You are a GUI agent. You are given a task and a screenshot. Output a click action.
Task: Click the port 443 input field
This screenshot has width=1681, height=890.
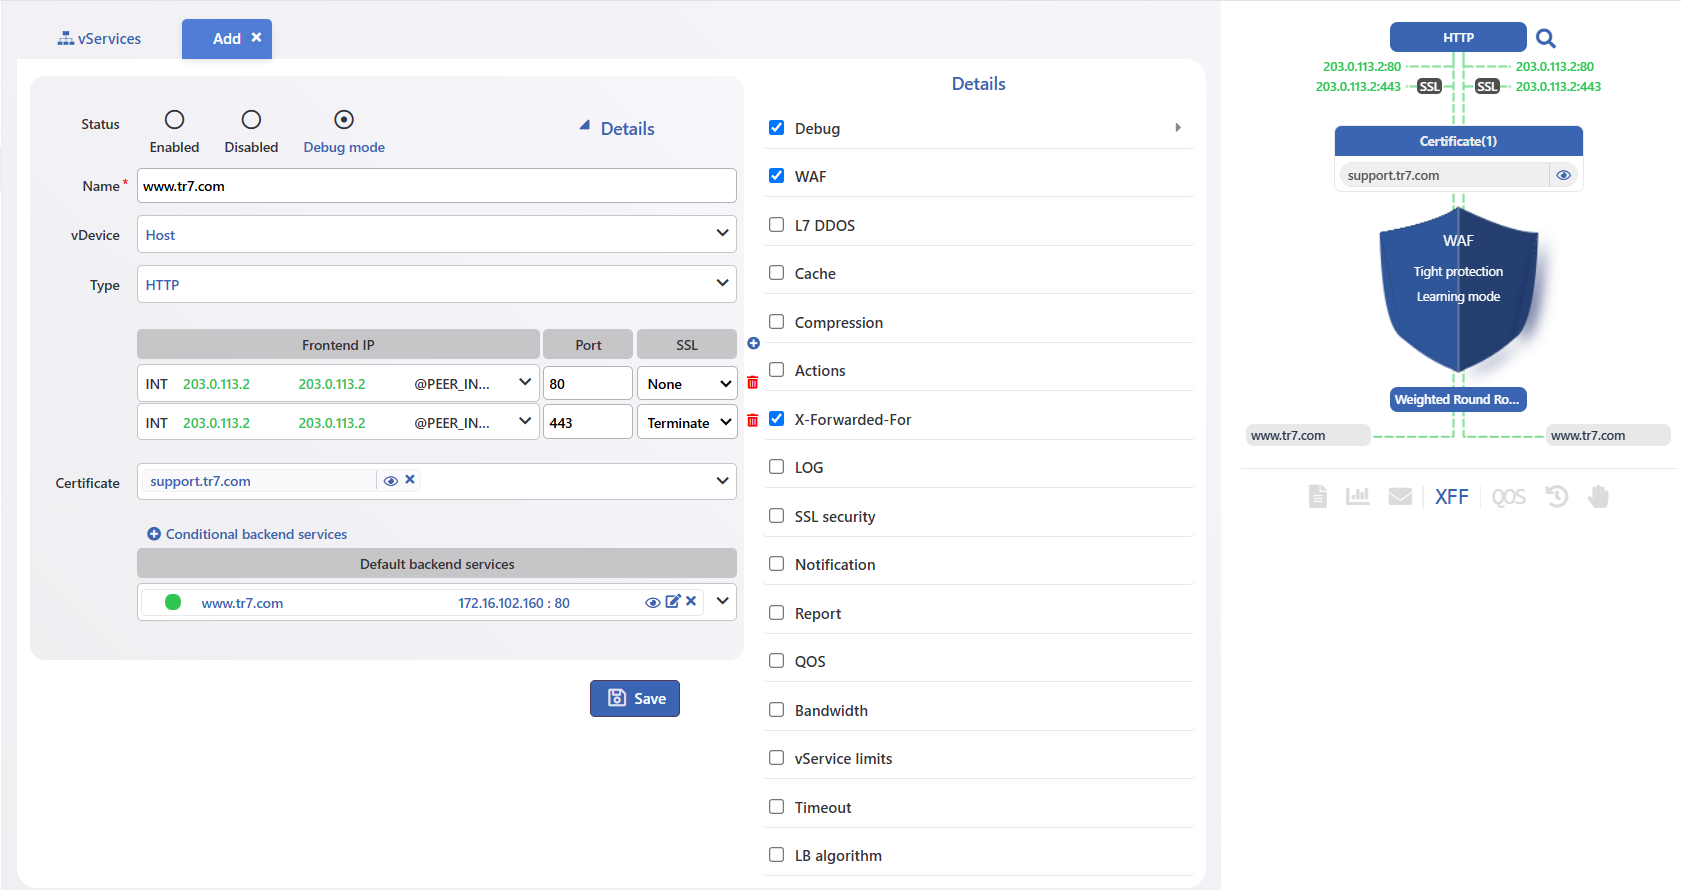pyautogui.click(x=588, y=422)
